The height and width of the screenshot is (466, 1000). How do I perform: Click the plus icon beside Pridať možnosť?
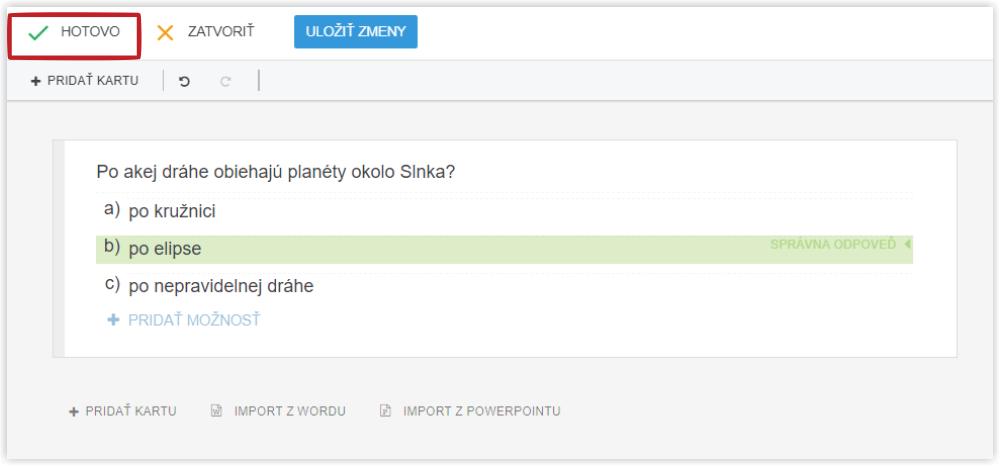(x=113, y=320)
